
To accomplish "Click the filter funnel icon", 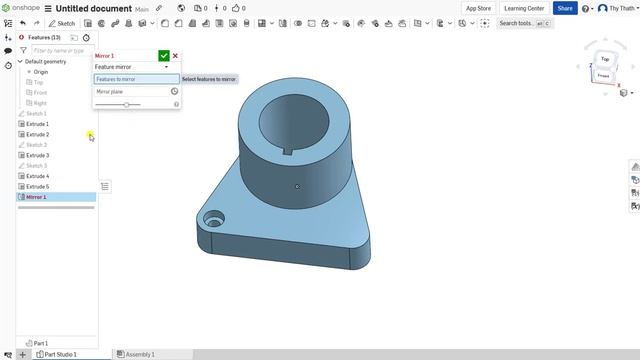I will click(23, 51).
